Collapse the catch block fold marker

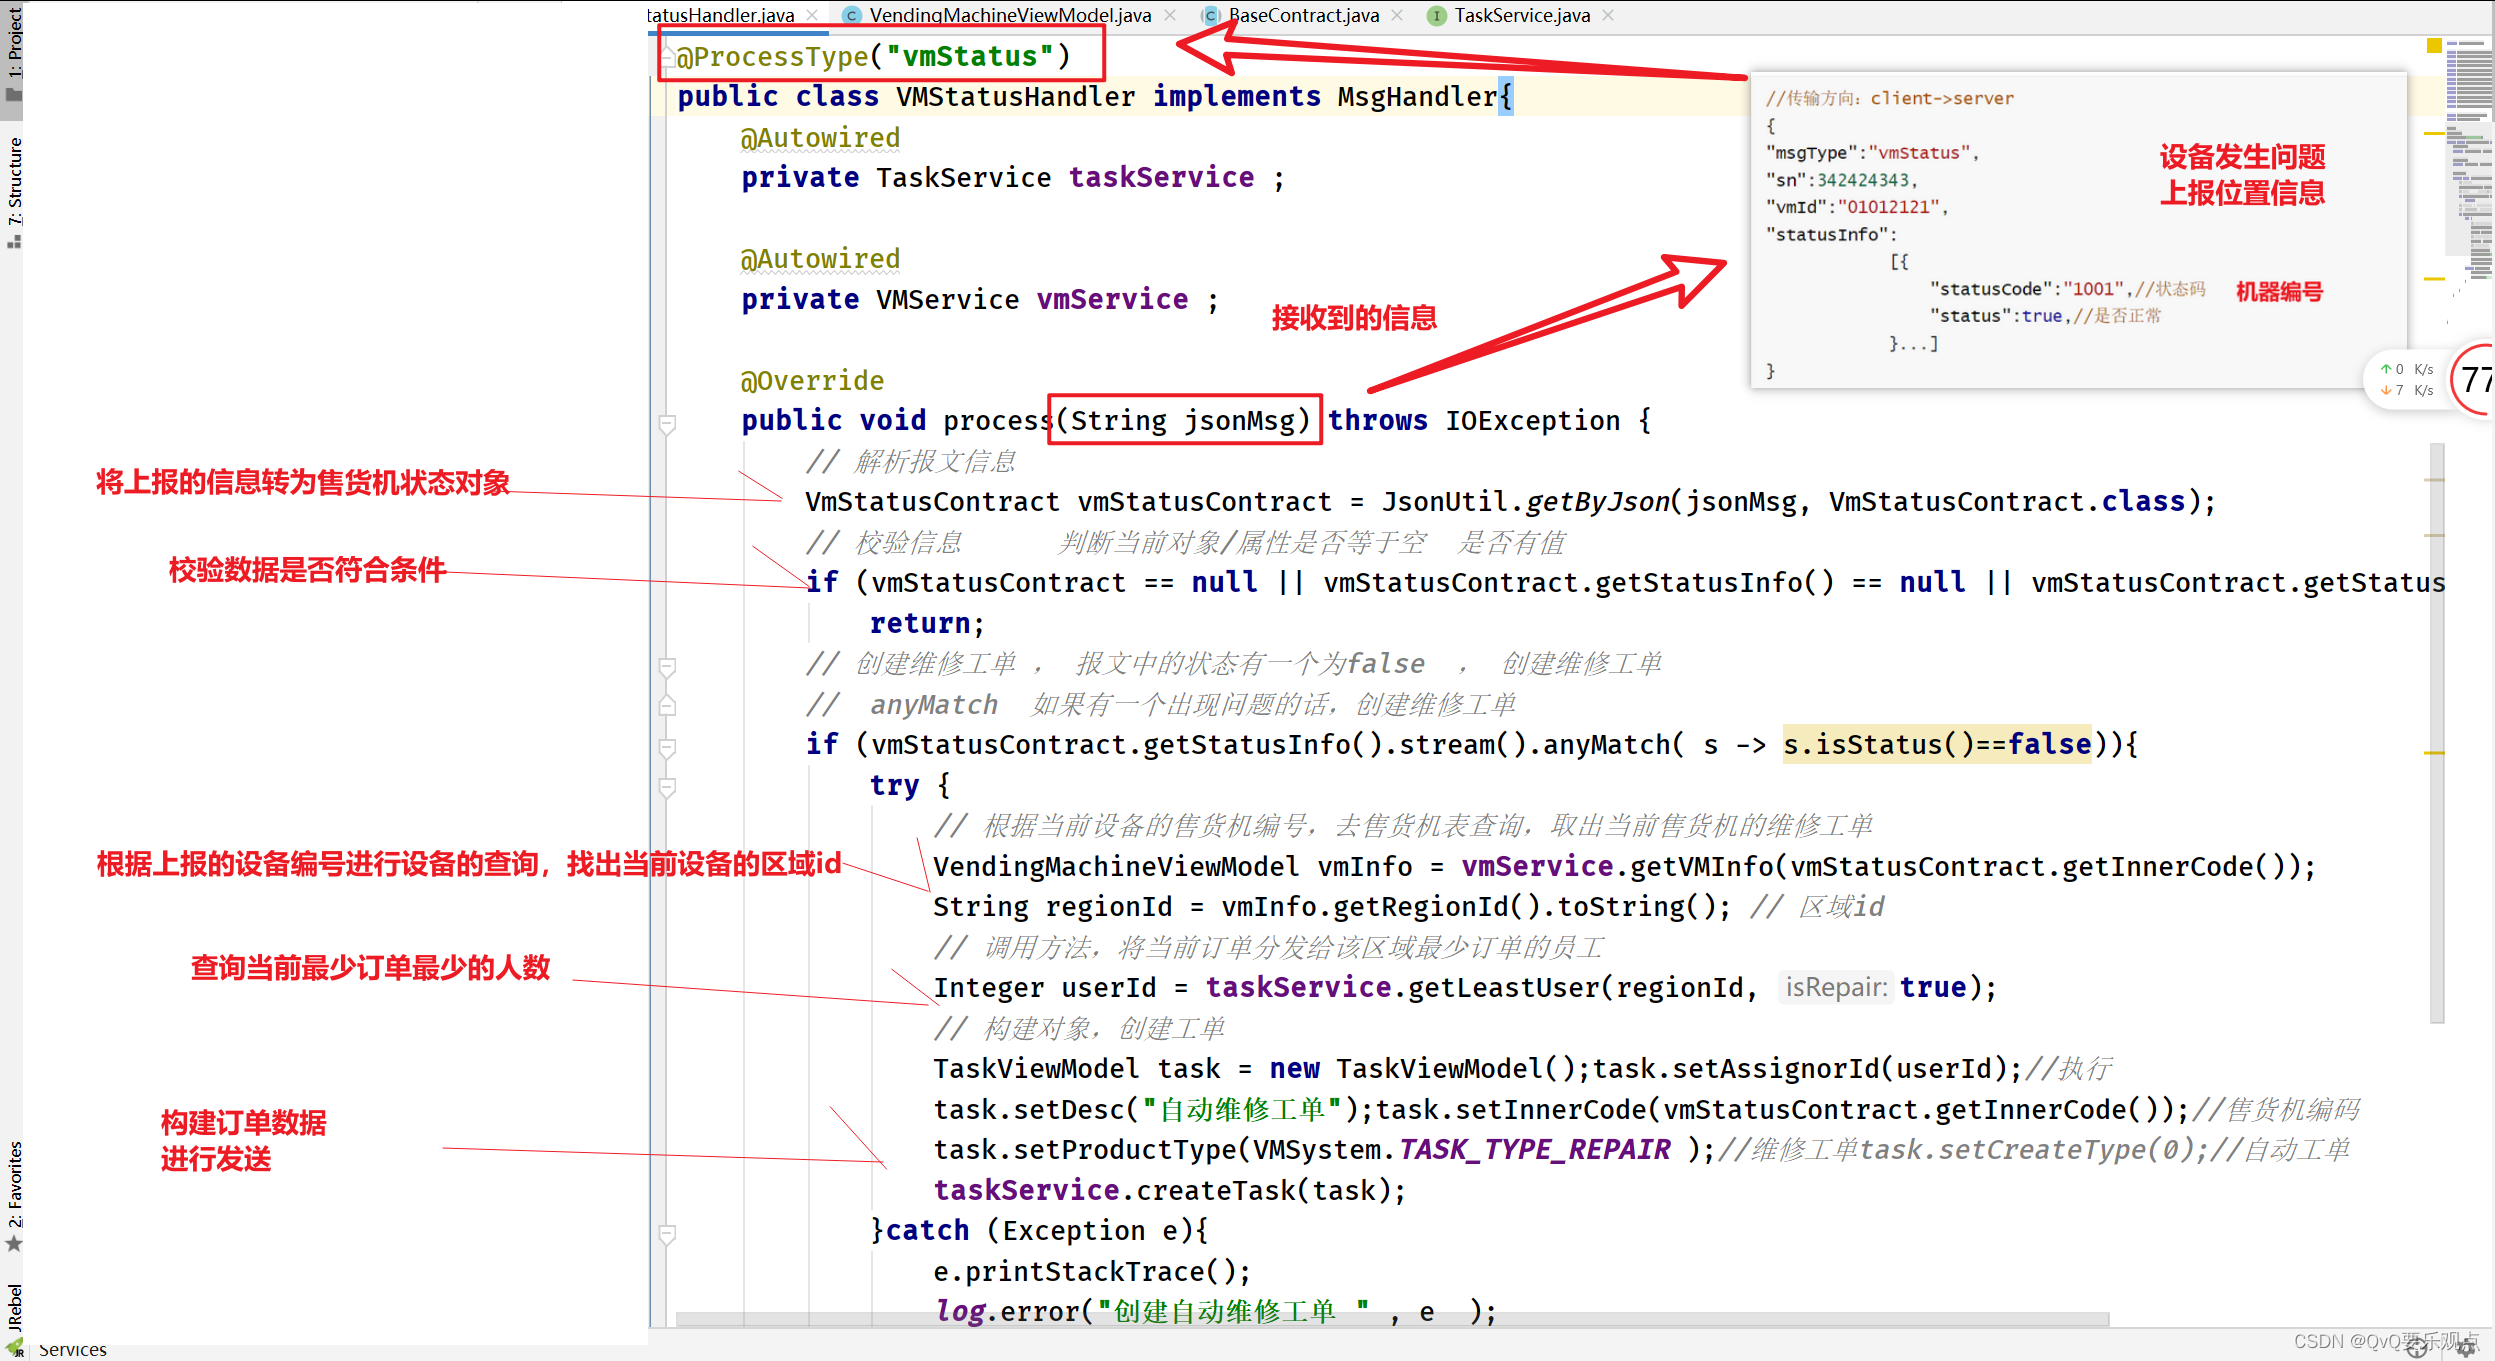(x=668, y=1233)
